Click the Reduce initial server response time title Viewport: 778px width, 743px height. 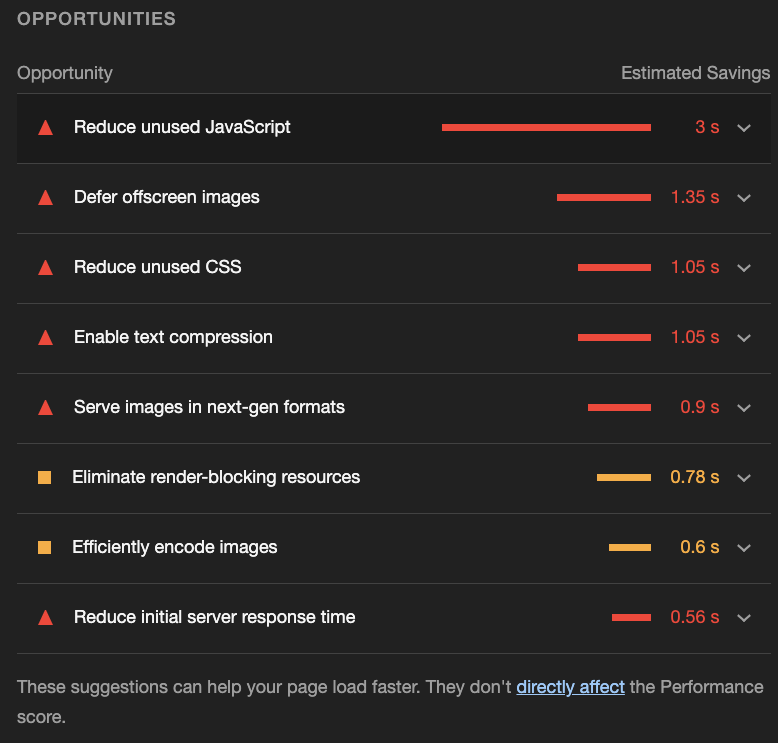(214, 617)
